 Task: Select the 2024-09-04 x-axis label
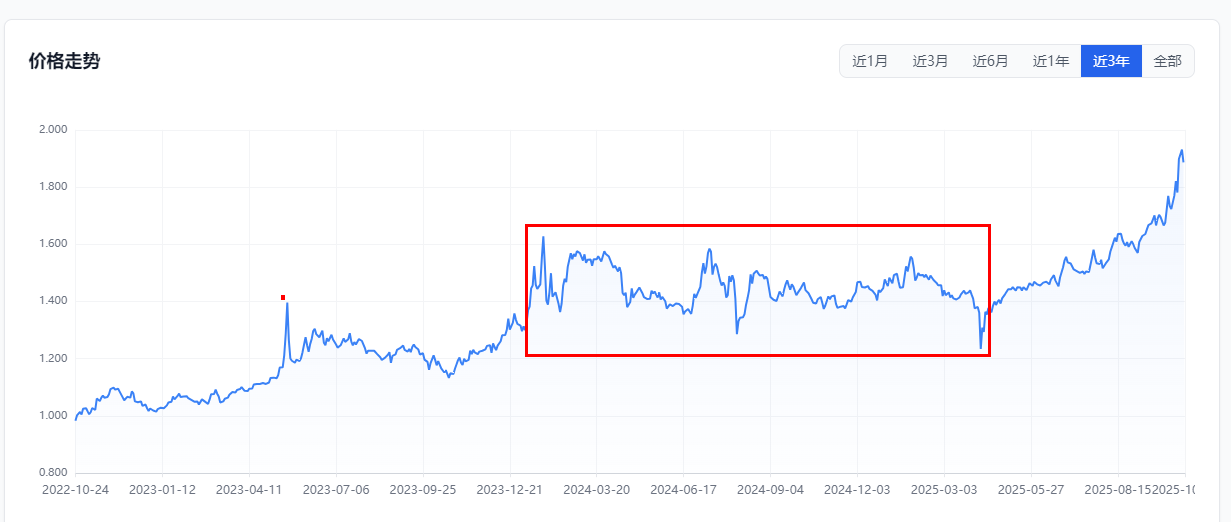pos(770,490)
